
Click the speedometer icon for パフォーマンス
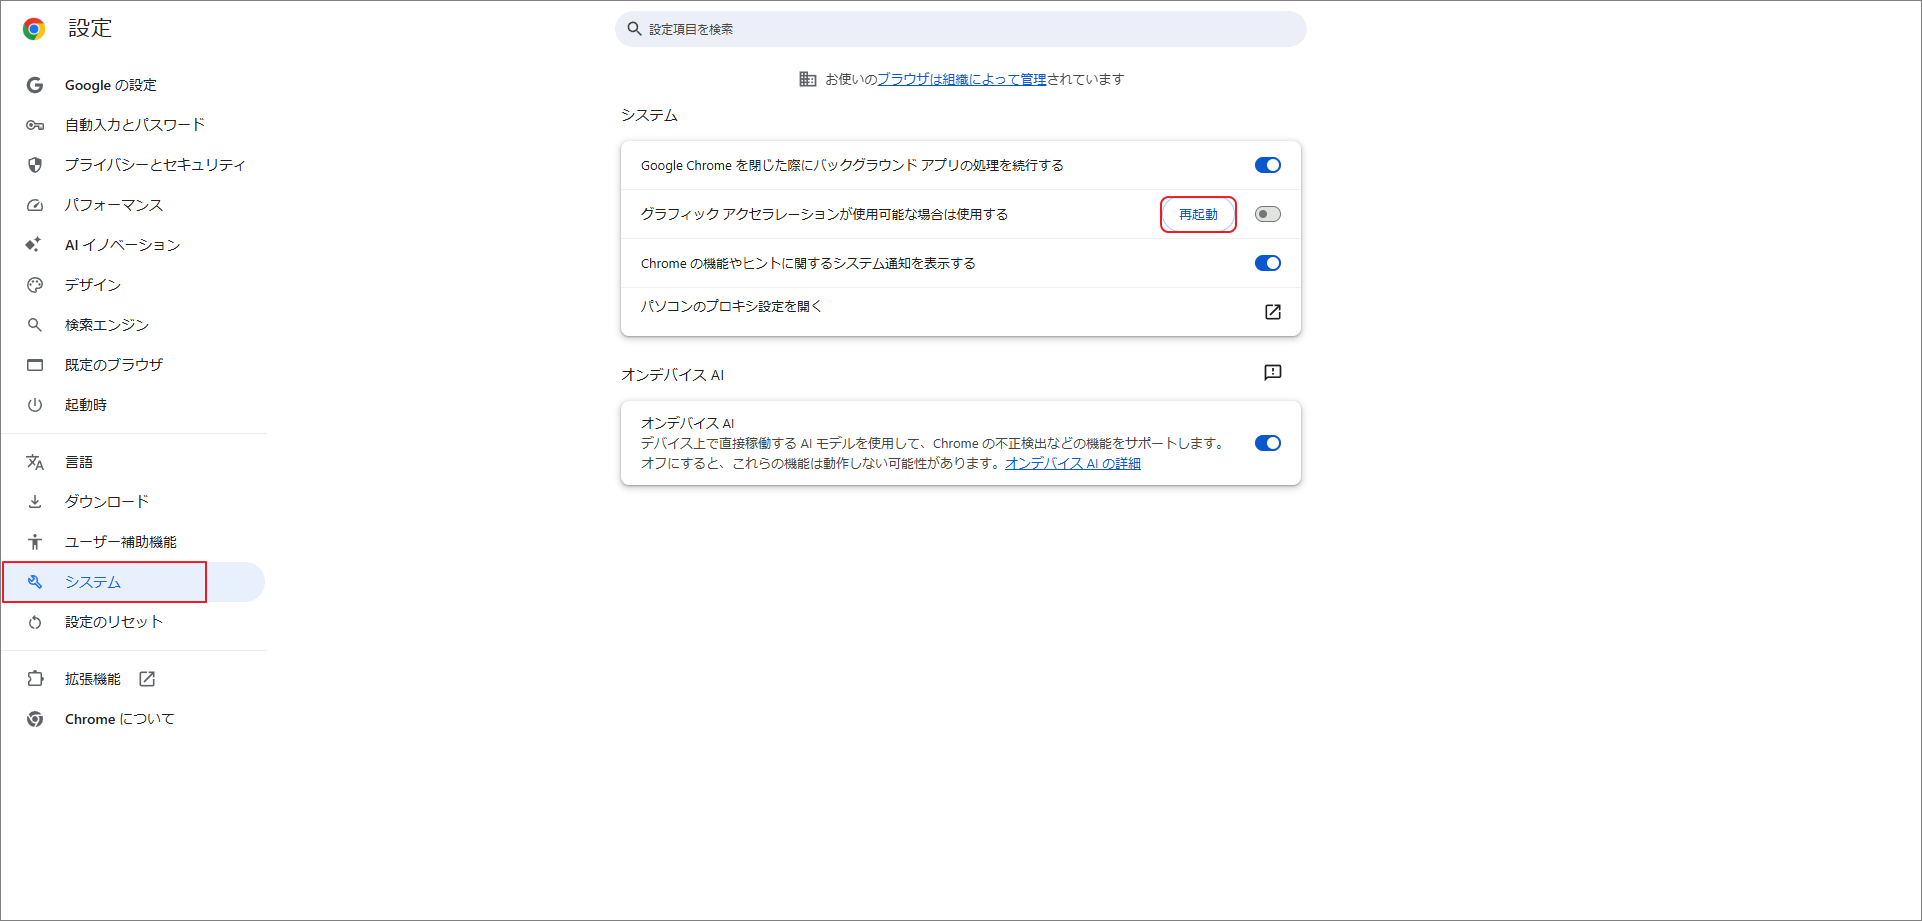pyautogui.click(x=35, y=205)
